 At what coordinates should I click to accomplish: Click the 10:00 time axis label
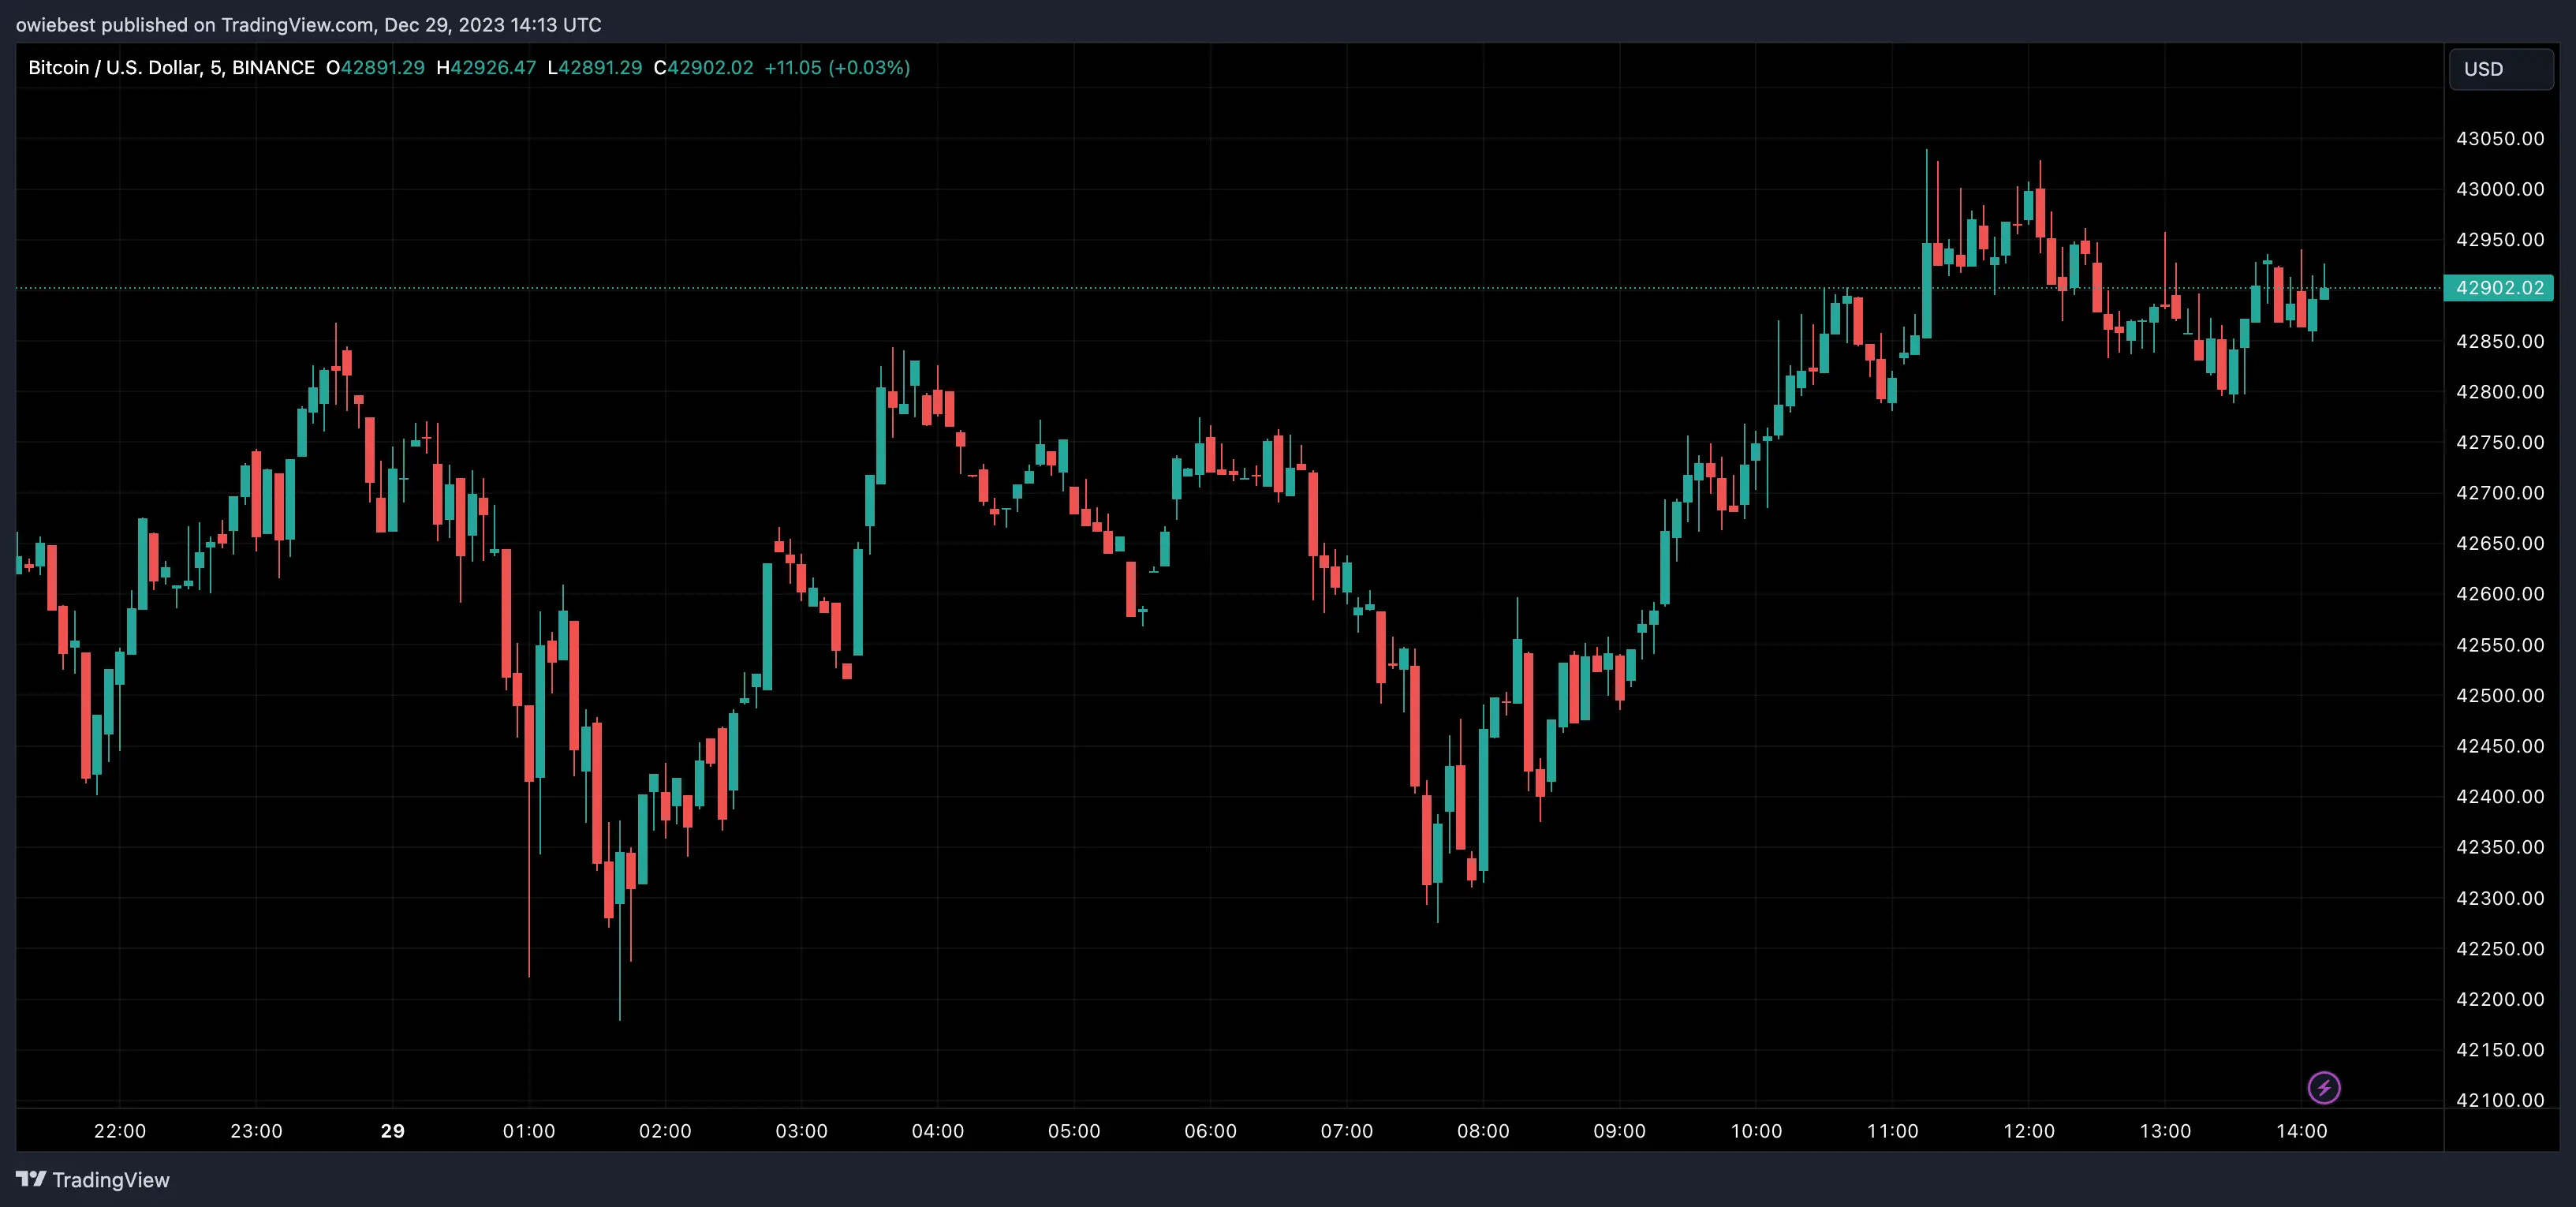(x=1757, y=1131)
